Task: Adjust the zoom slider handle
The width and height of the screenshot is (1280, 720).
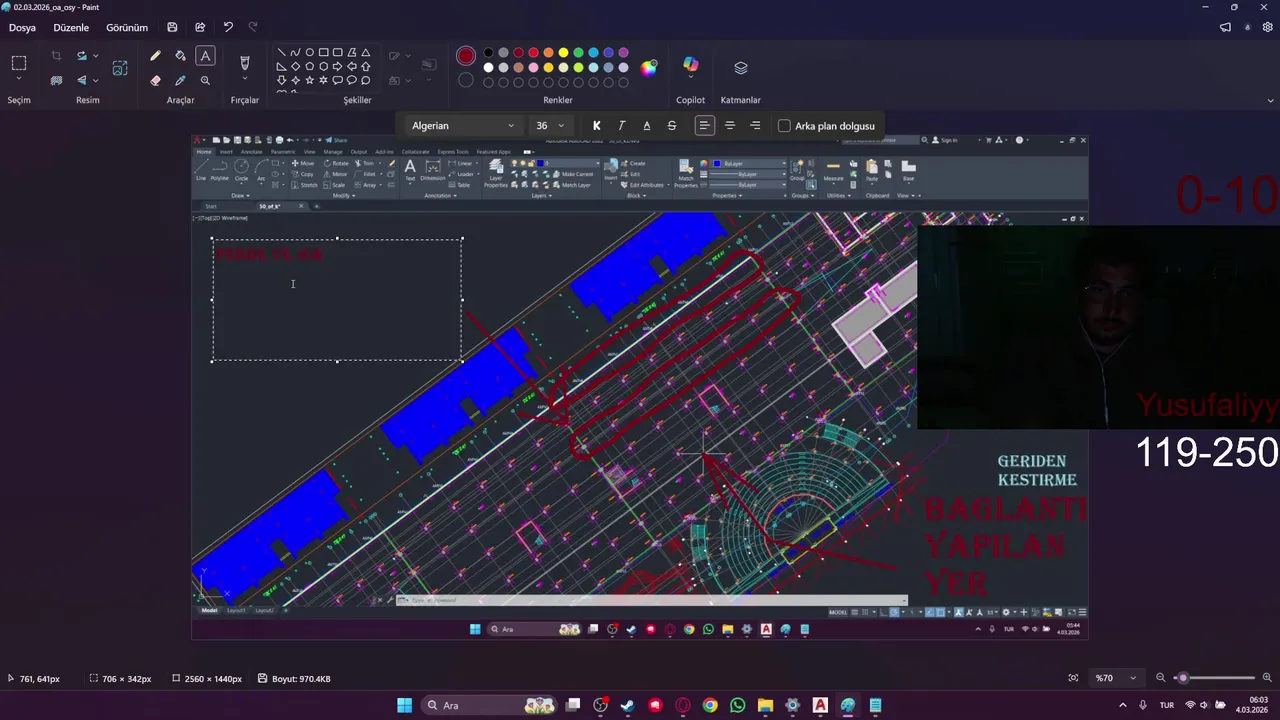Action: 1183,678
